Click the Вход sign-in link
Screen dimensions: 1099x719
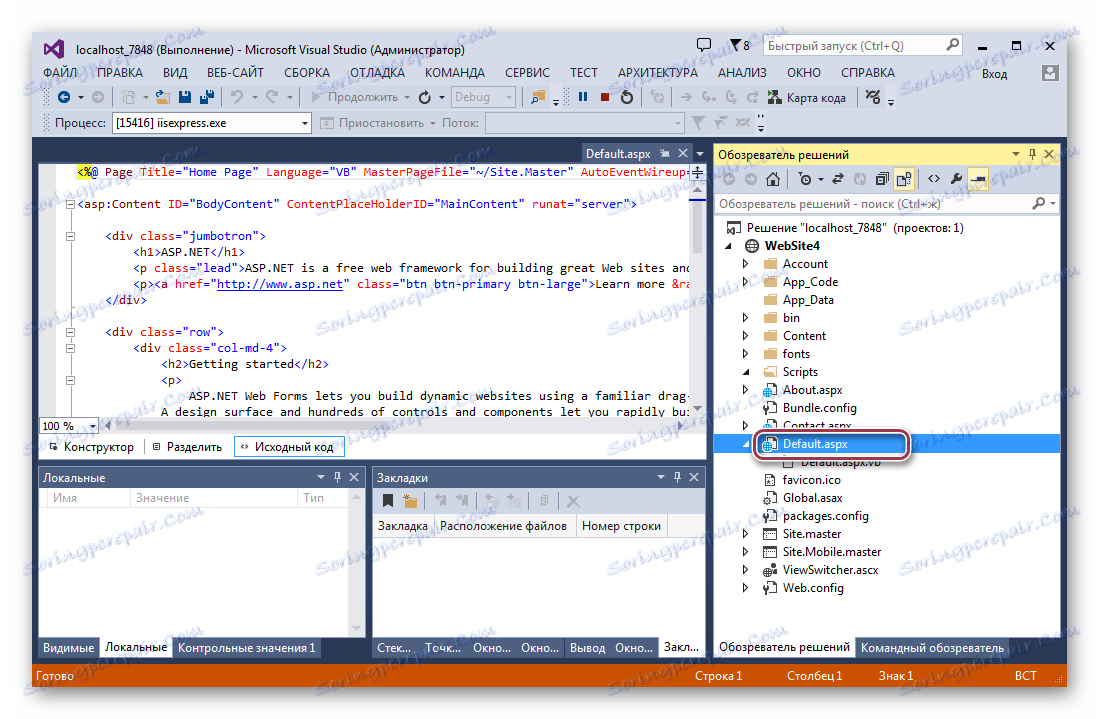(993, 73)
